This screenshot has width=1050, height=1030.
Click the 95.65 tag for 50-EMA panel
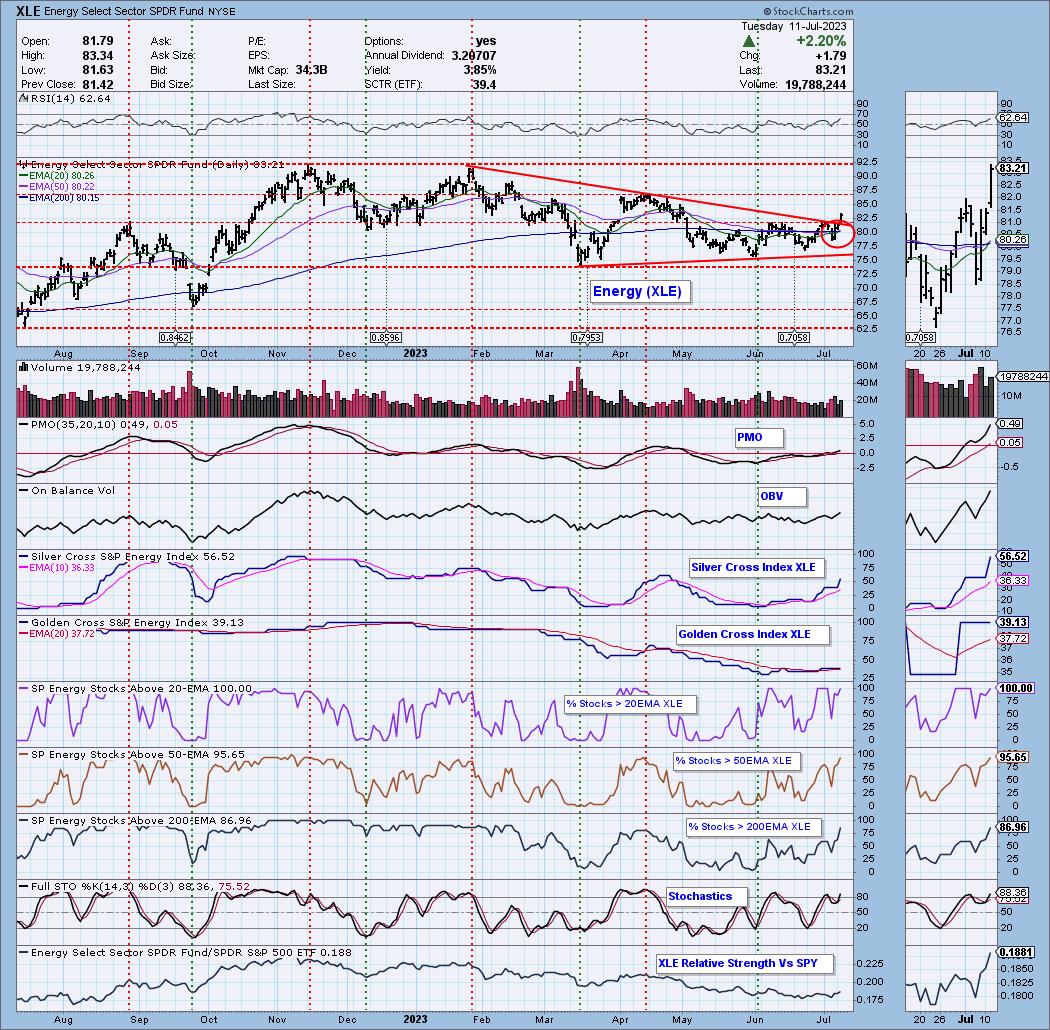pos(1012,757)
